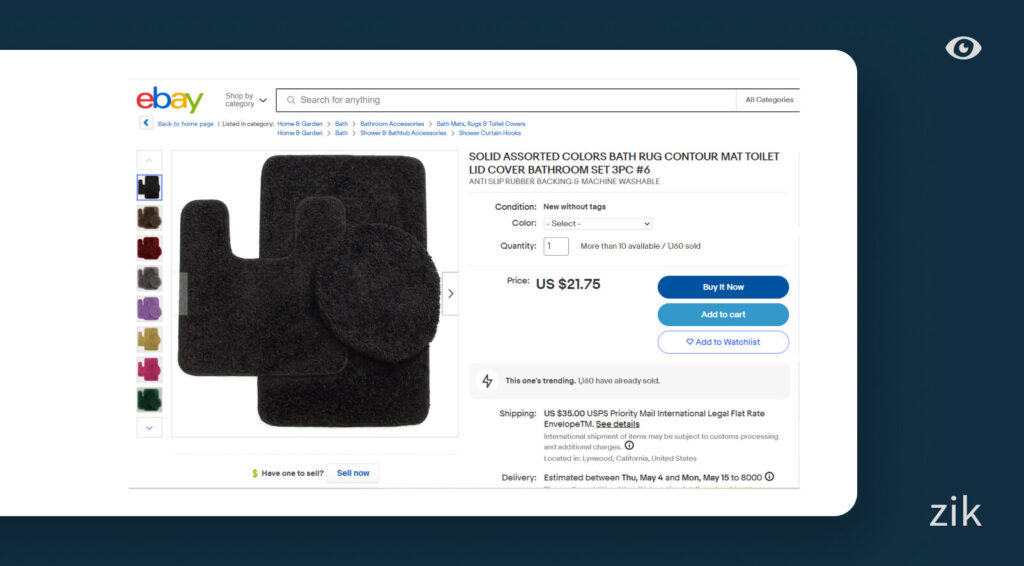Click the back arrow to home page
The image size is (1024, 566).
(x=146, y=123)
